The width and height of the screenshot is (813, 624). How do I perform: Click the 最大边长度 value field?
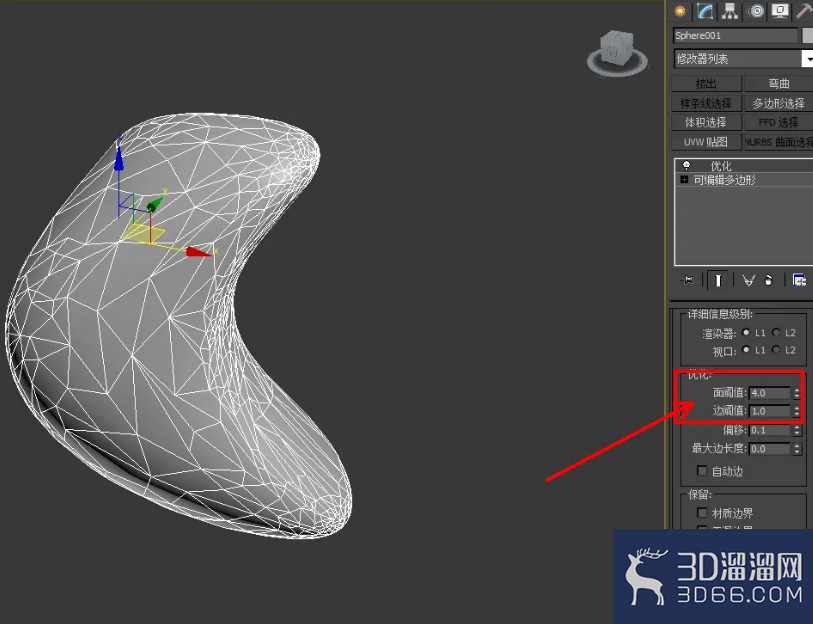770,449
